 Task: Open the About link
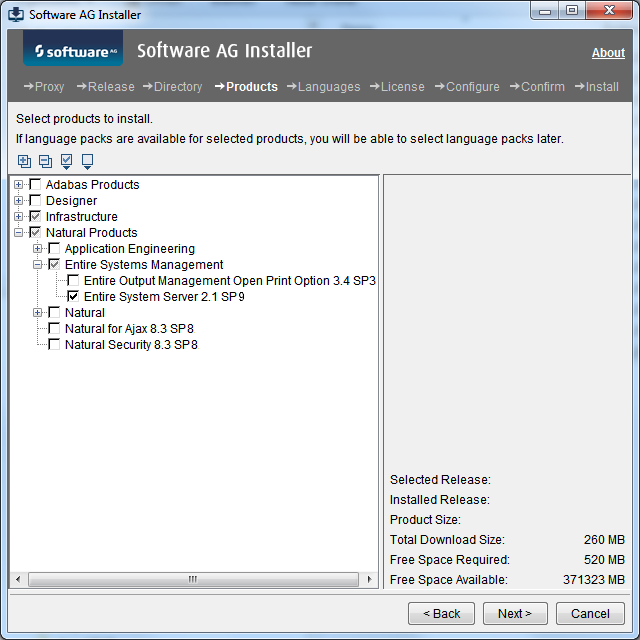608,53
